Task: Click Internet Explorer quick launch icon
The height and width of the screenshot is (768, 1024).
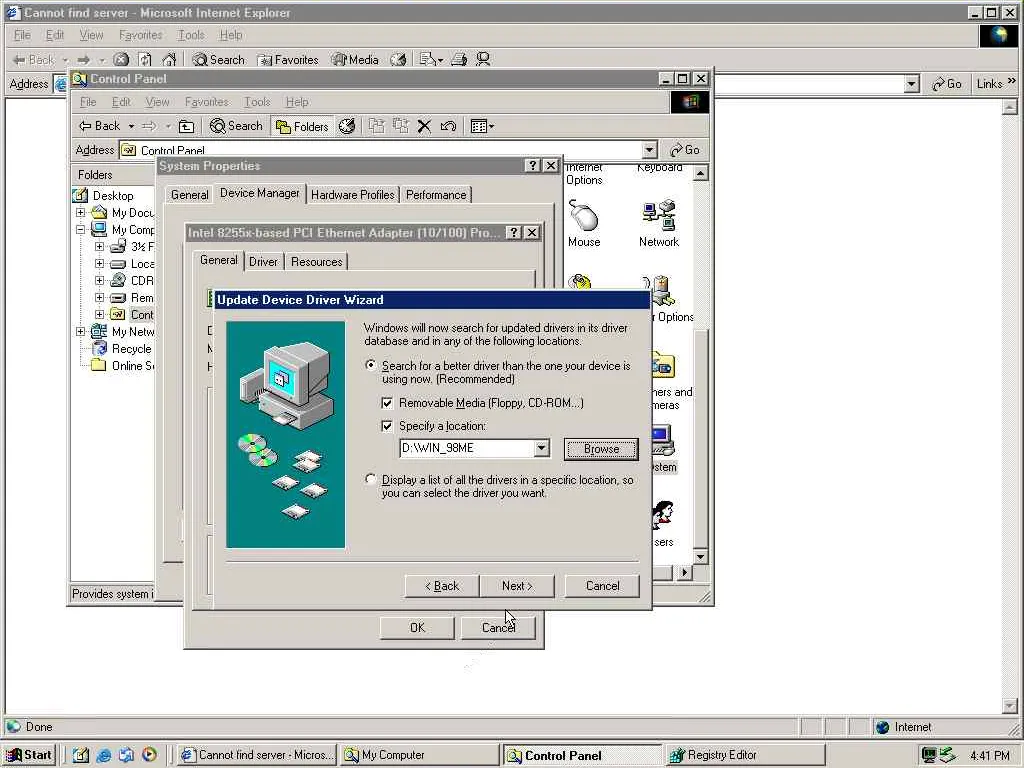Action: click(103, 755)
